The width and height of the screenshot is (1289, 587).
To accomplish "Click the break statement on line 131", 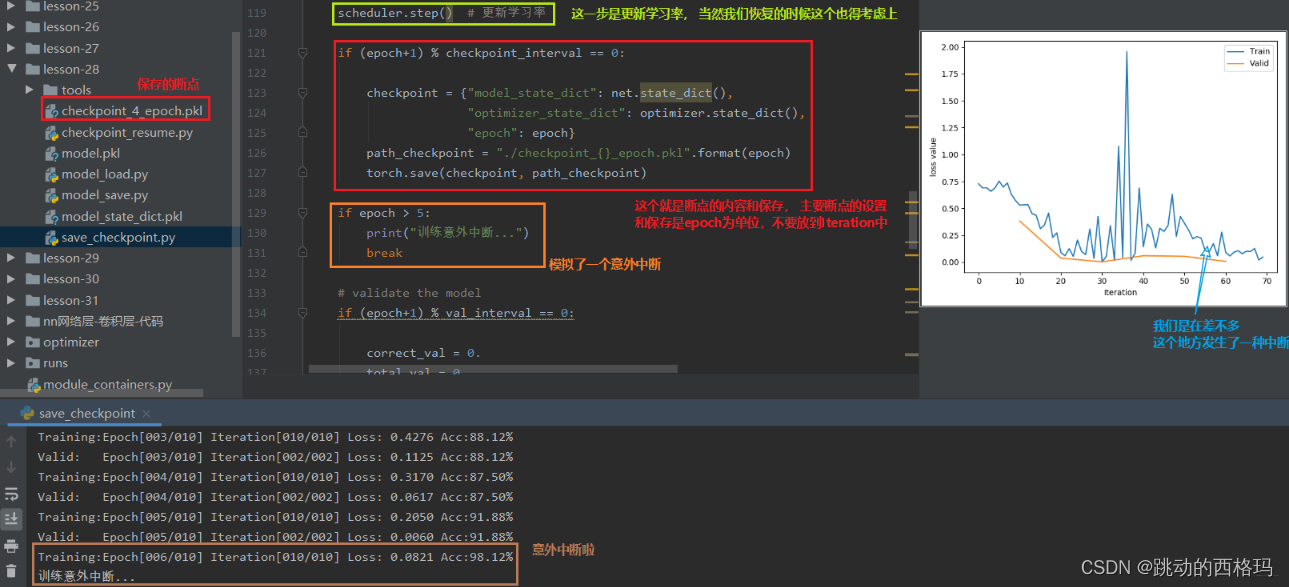I will [384, 253].
